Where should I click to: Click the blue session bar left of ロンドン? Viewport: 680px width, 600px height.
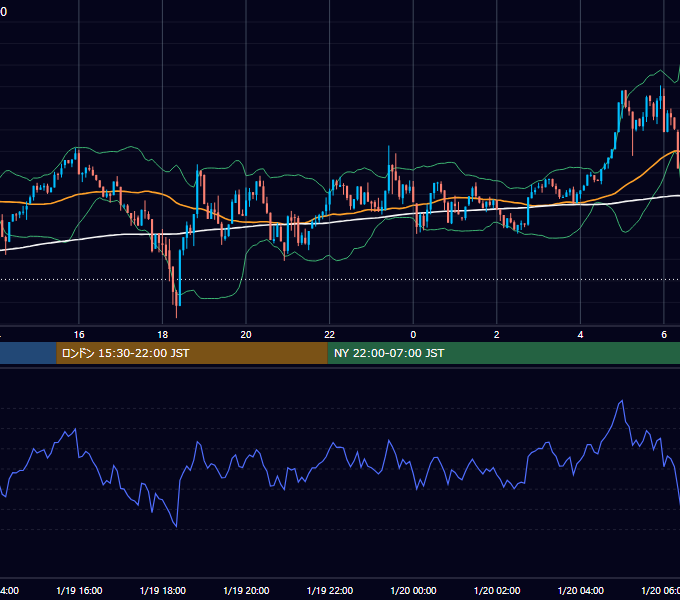28,353
